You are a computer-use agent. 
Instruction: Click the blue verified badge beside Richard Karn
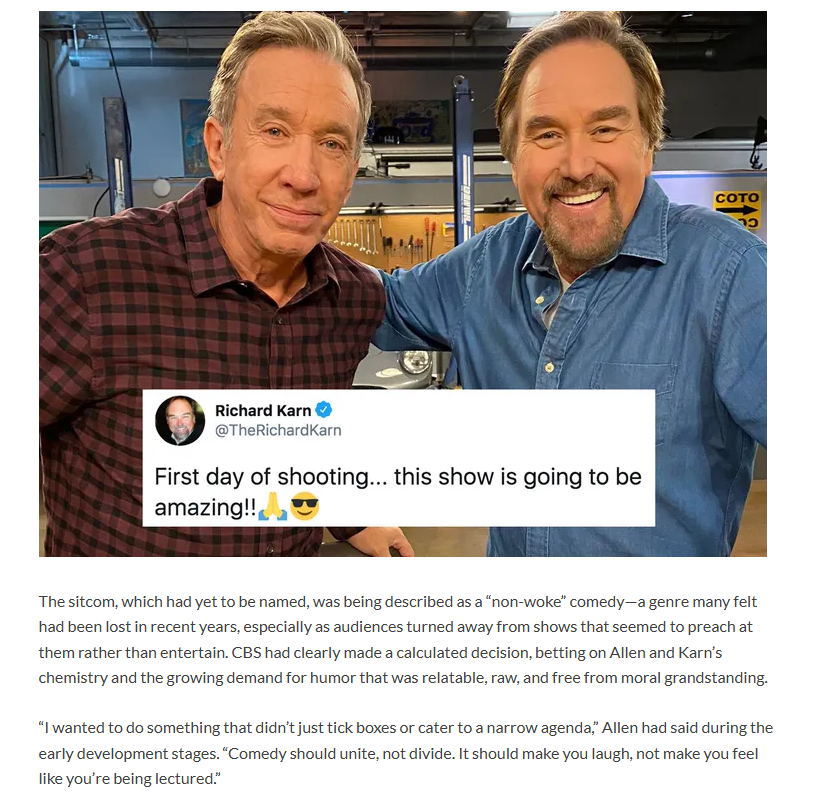click(x=324, y=410)
